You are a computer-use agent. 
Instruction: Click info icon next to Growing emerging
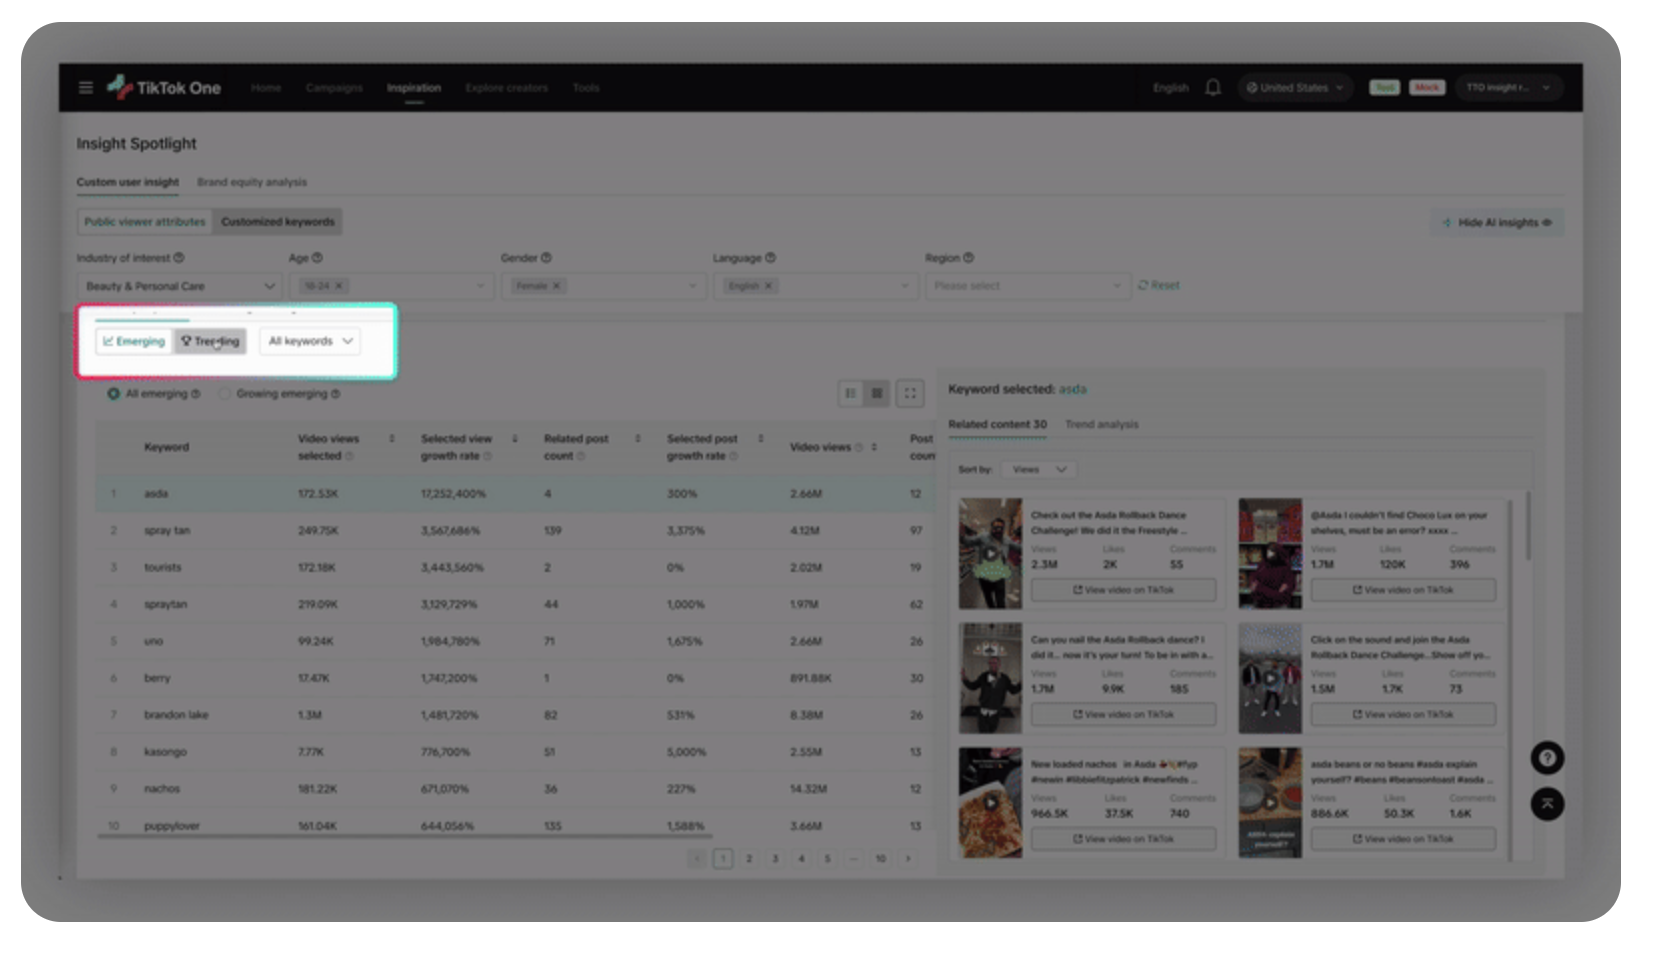[335, 394]
